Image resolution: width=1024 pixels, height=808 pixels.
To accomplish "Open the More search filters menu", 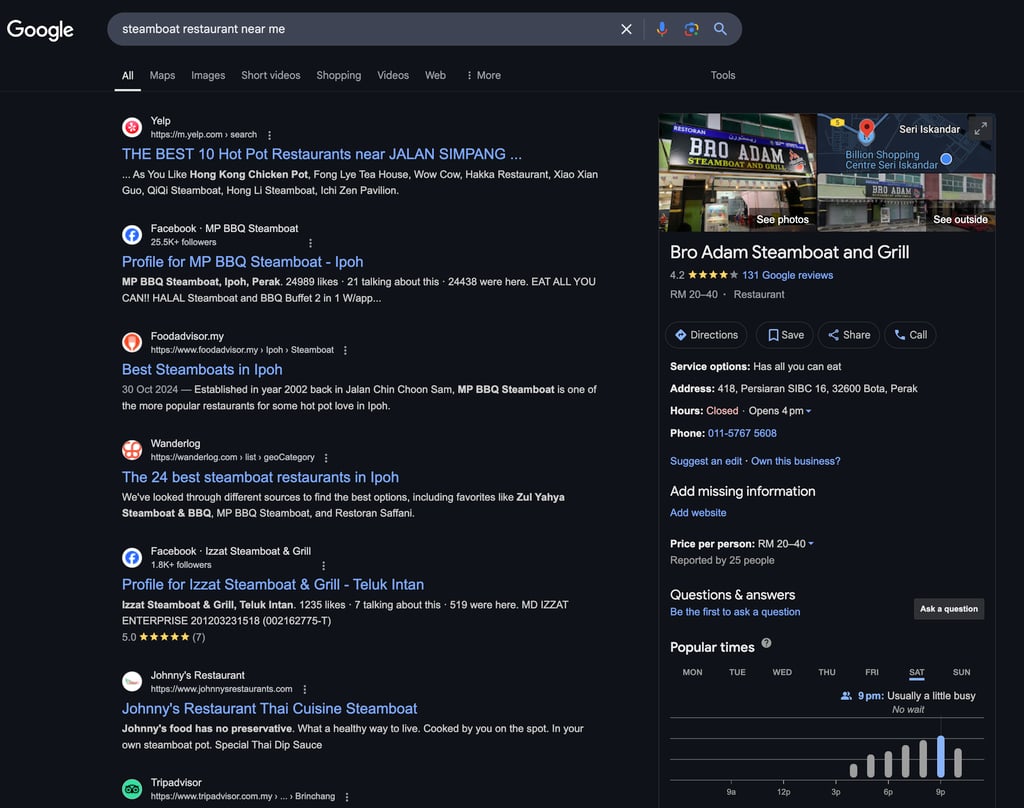I will (484, 75).
